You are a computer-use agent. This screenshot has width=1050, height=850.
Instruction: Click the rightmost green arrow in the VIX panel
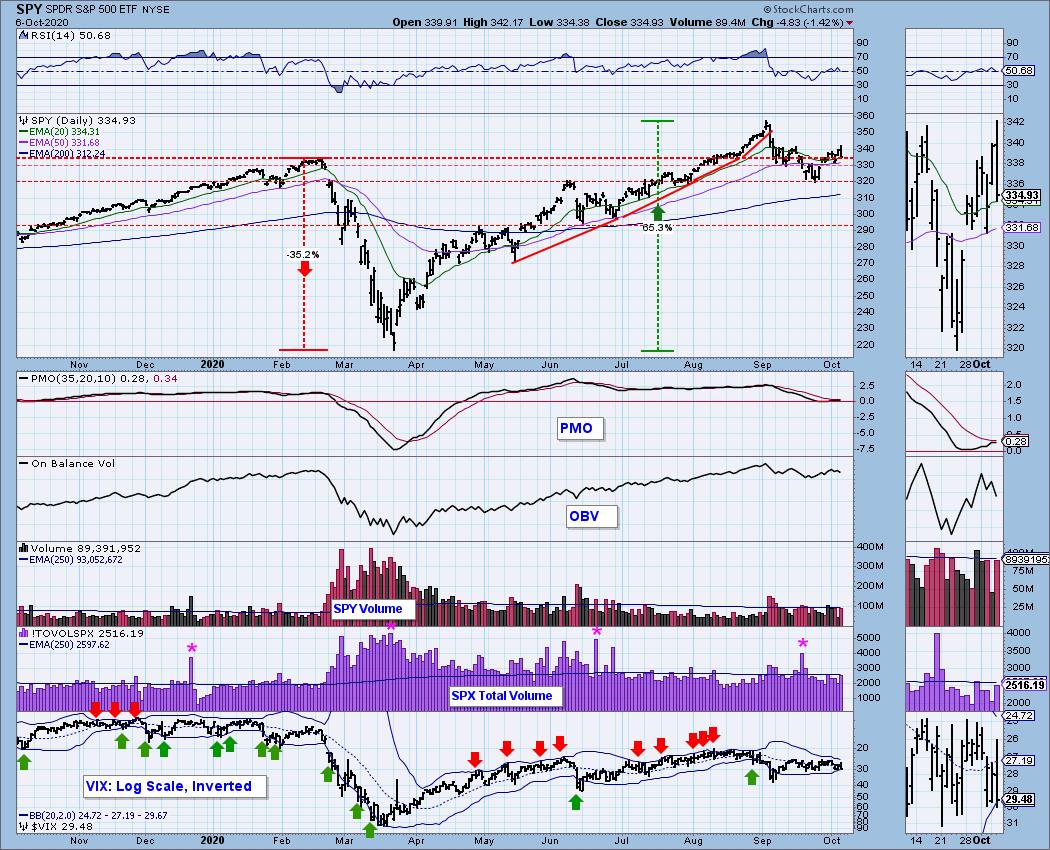click(752, 775)
